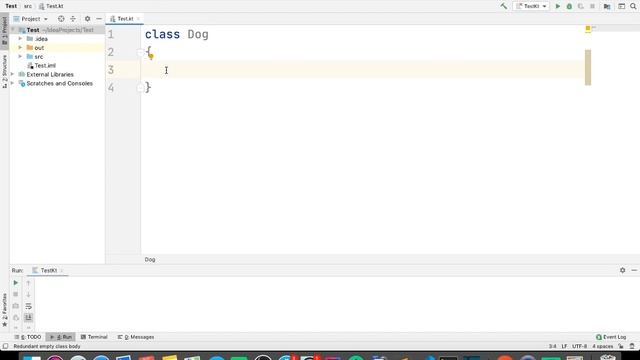Viewport: 640px width, 360px height.
Task: Toggle Scroll to End in Run console
Action: pyautogui.click(x=29, y=318)
